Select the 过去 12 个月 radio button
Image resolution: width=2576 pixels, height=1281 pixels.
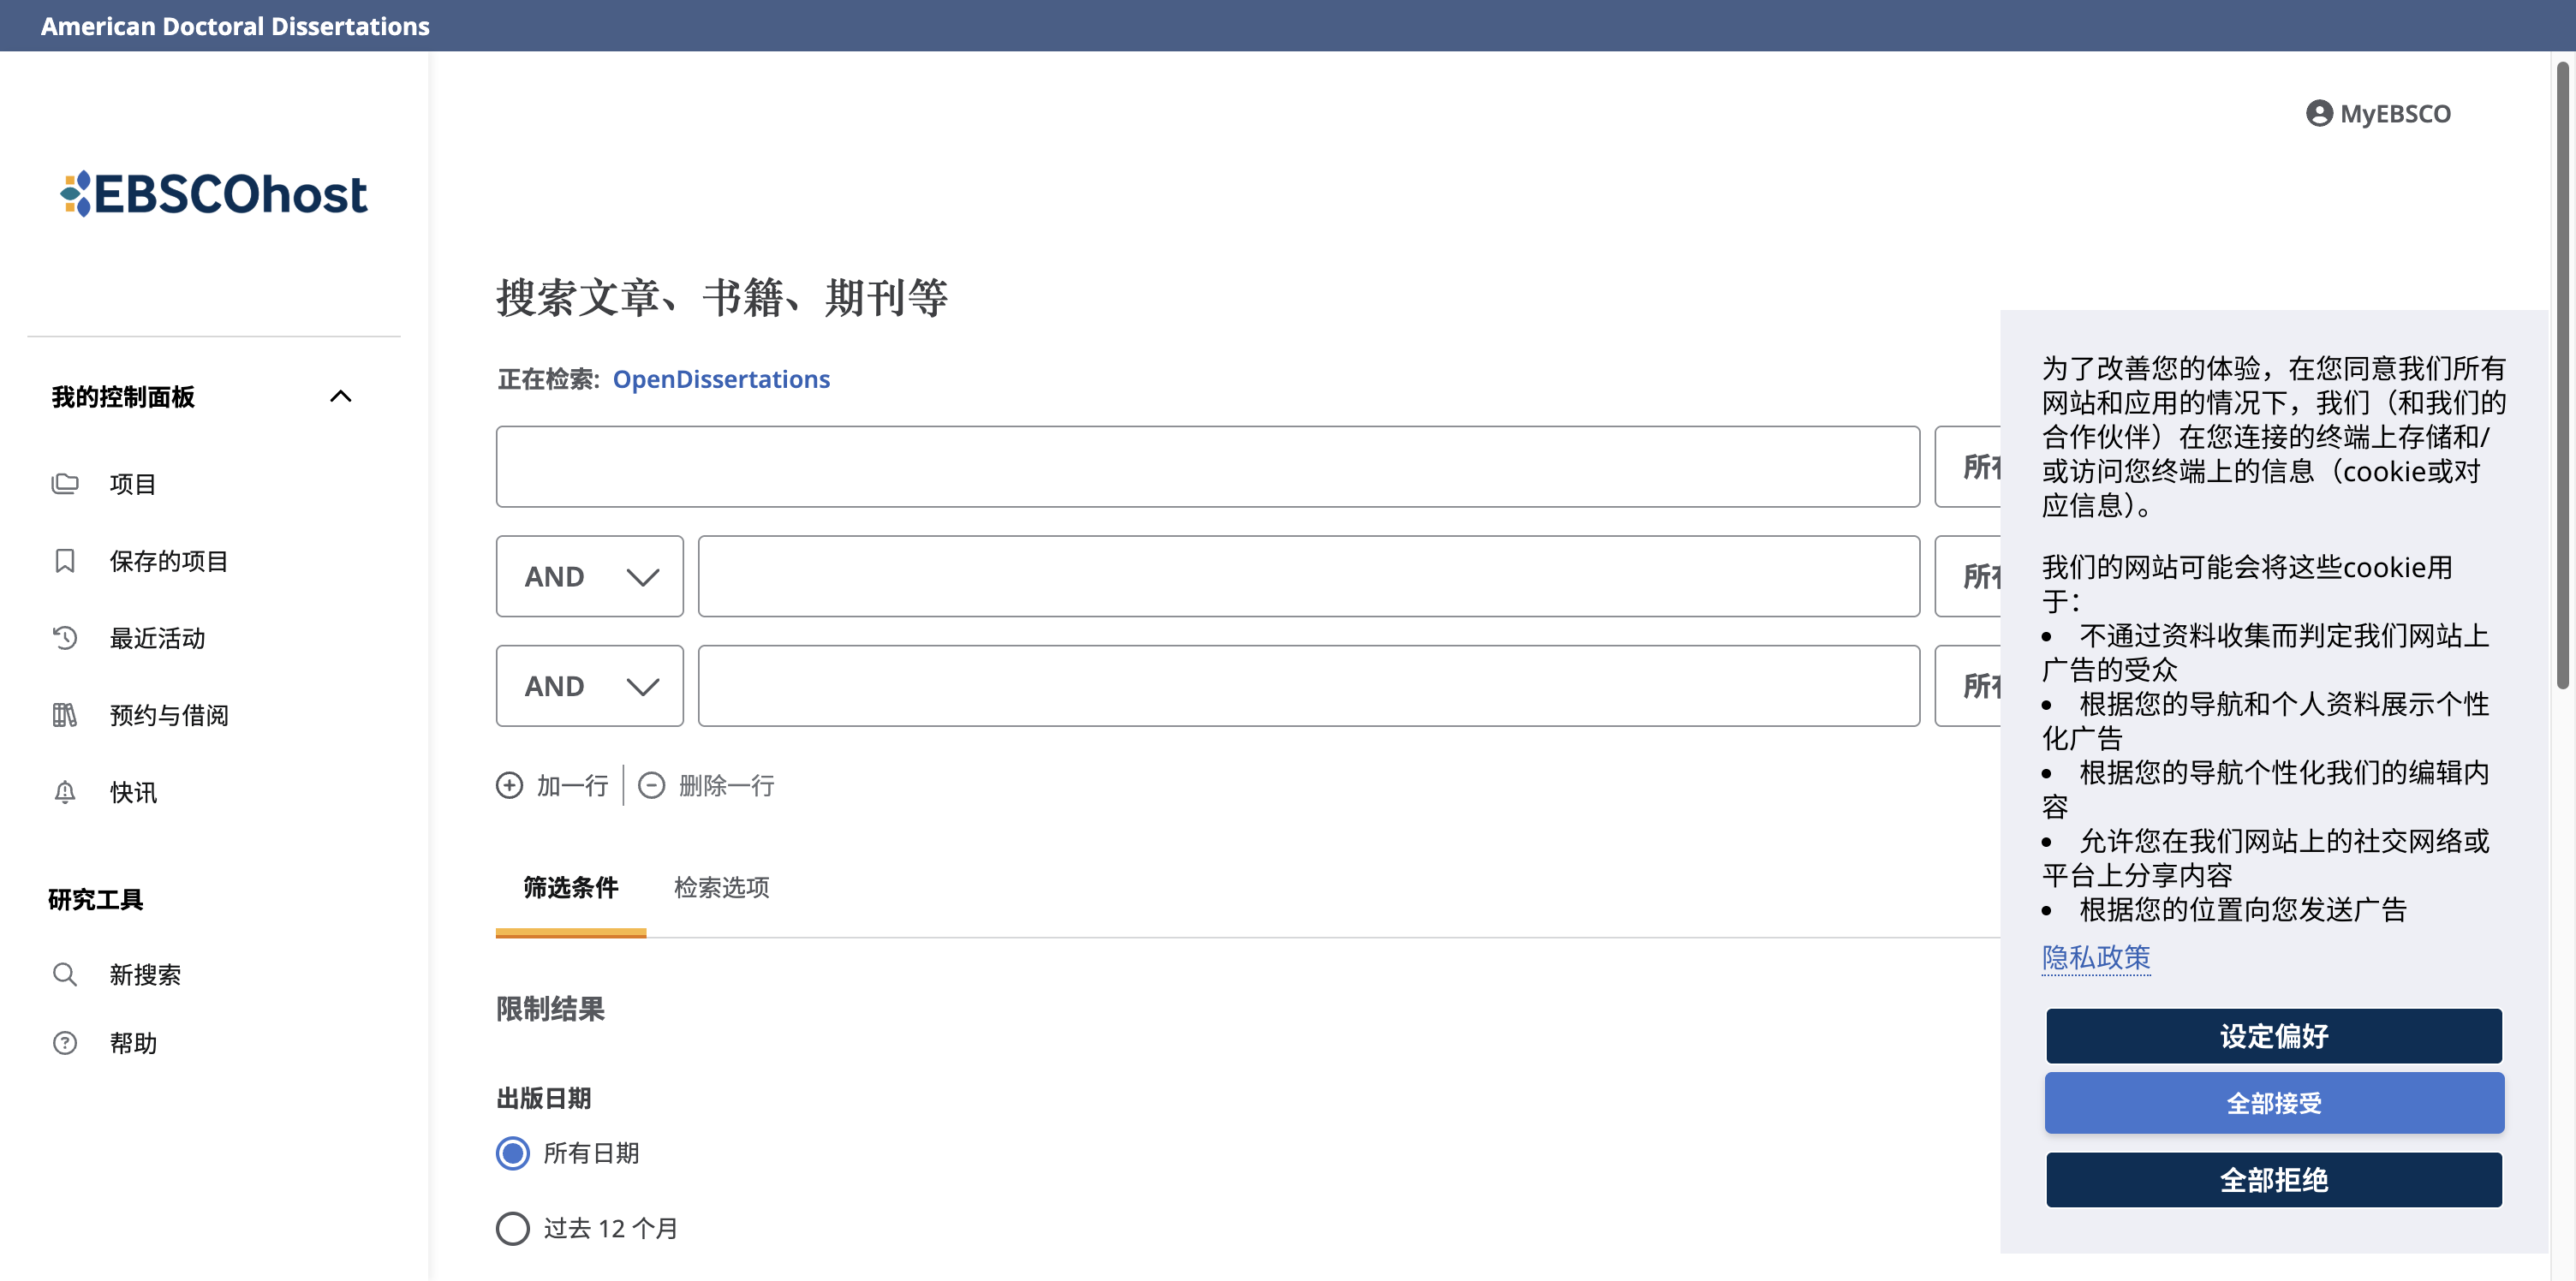513,1228
